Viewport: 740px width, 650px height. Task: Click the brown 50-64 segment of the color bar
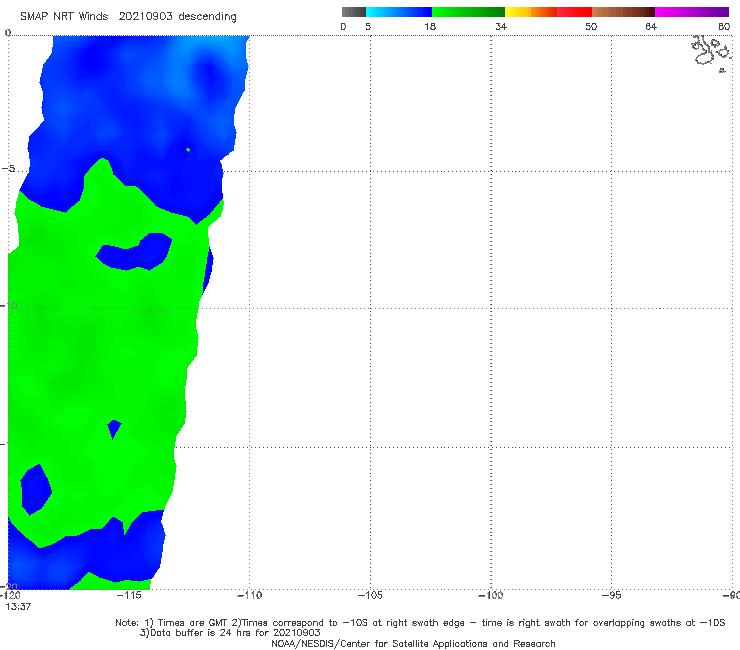pos(623,12)
